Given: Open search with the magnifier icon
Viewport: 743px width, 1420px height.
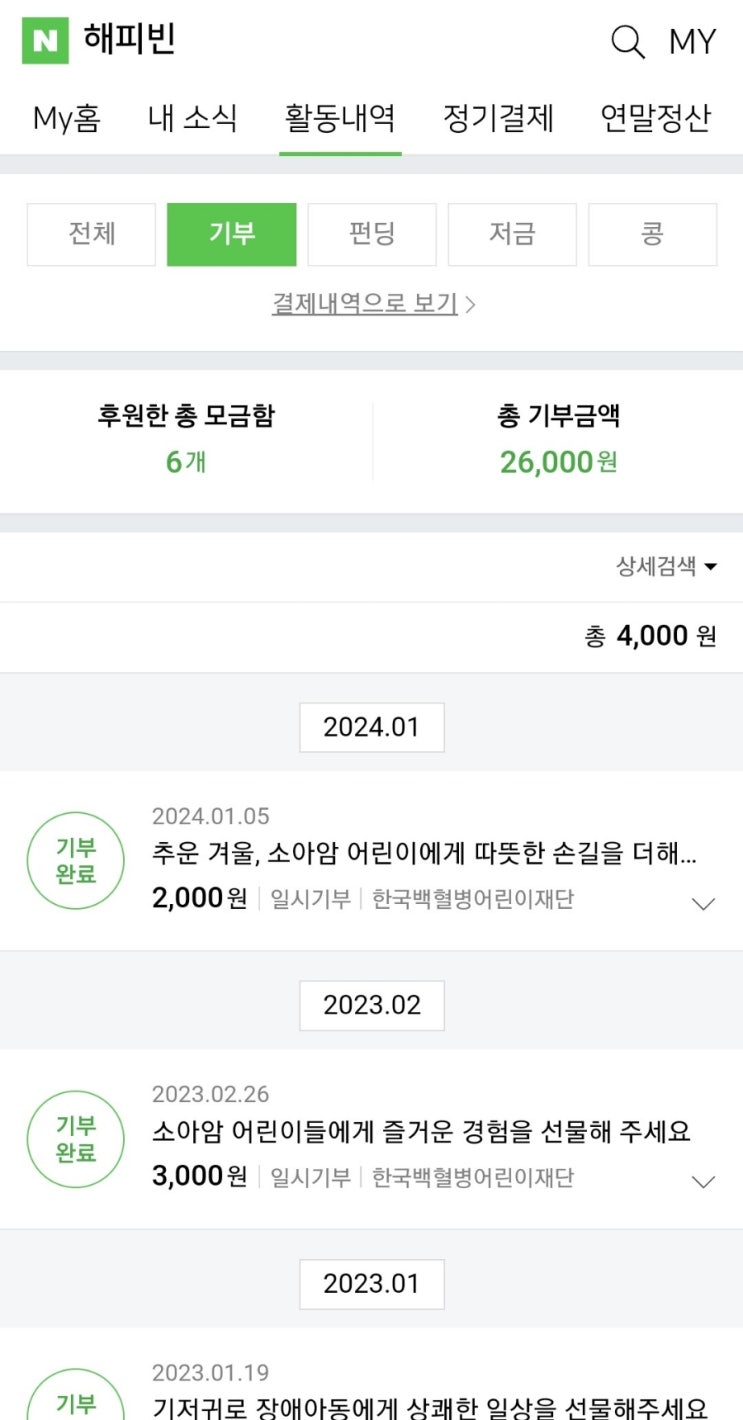Looking at the screenshot, I should [x=628, y=42].
